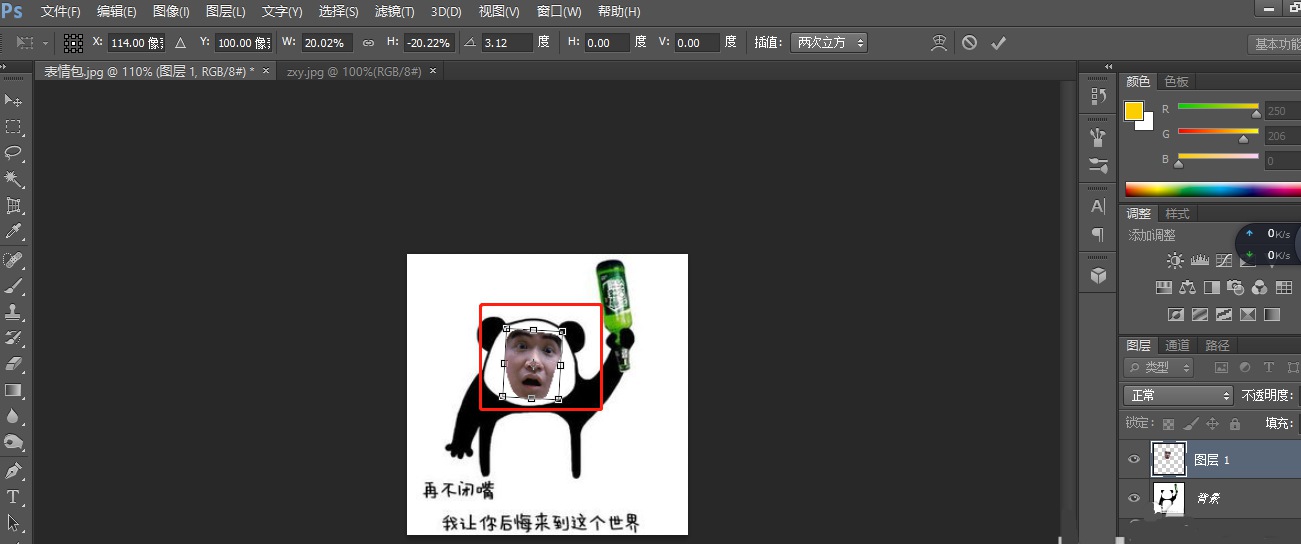The width and height of the screenshot is (1301, 544).
Task: Select the Rectangular Marquee tool
Action: 14,127
